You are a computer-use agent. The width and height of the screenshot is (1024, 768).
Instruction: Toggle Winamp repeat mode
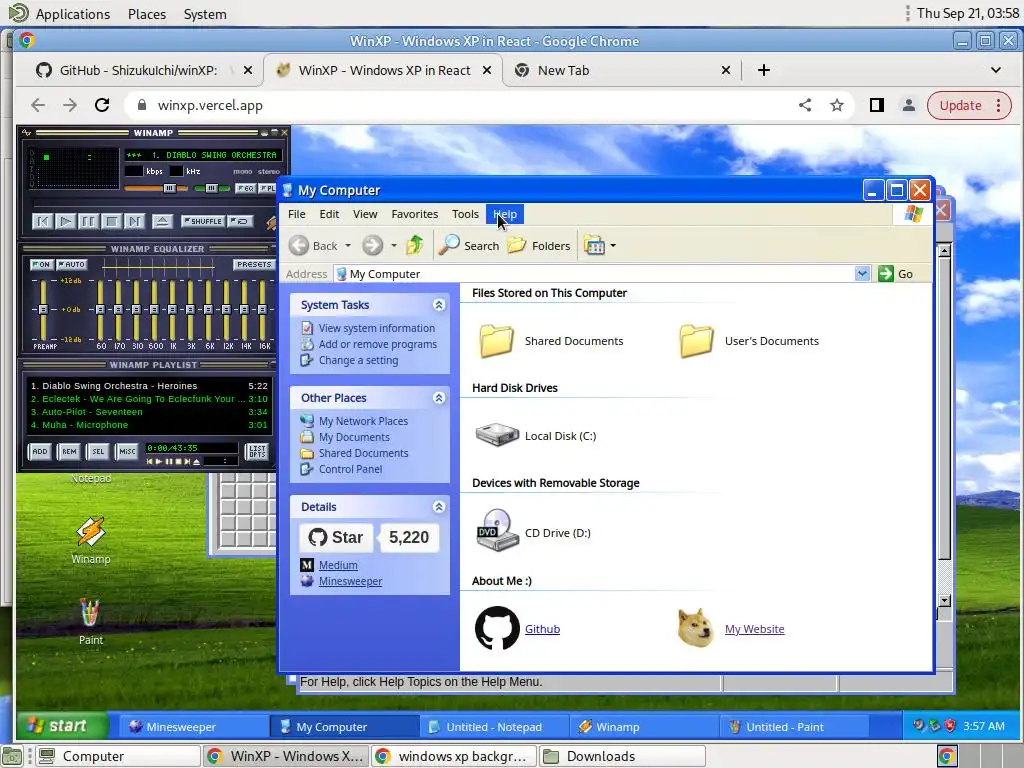pyautogui.click(x=240, y=221)
